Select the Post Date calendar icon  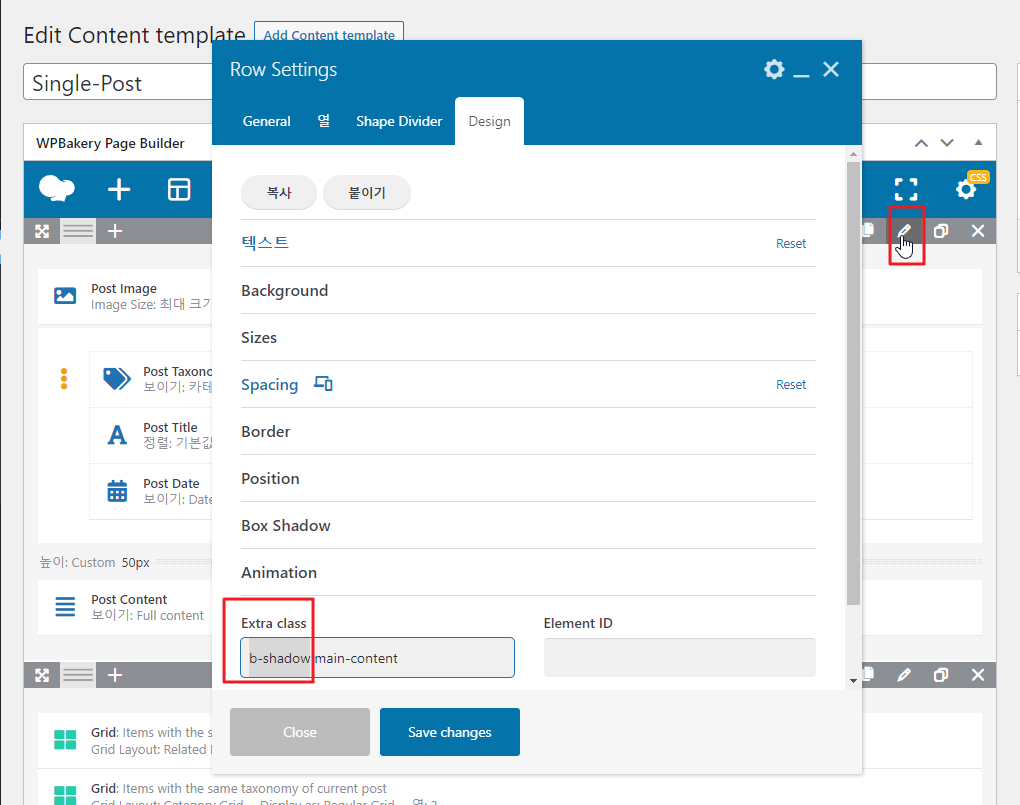(x=117, y=491)
